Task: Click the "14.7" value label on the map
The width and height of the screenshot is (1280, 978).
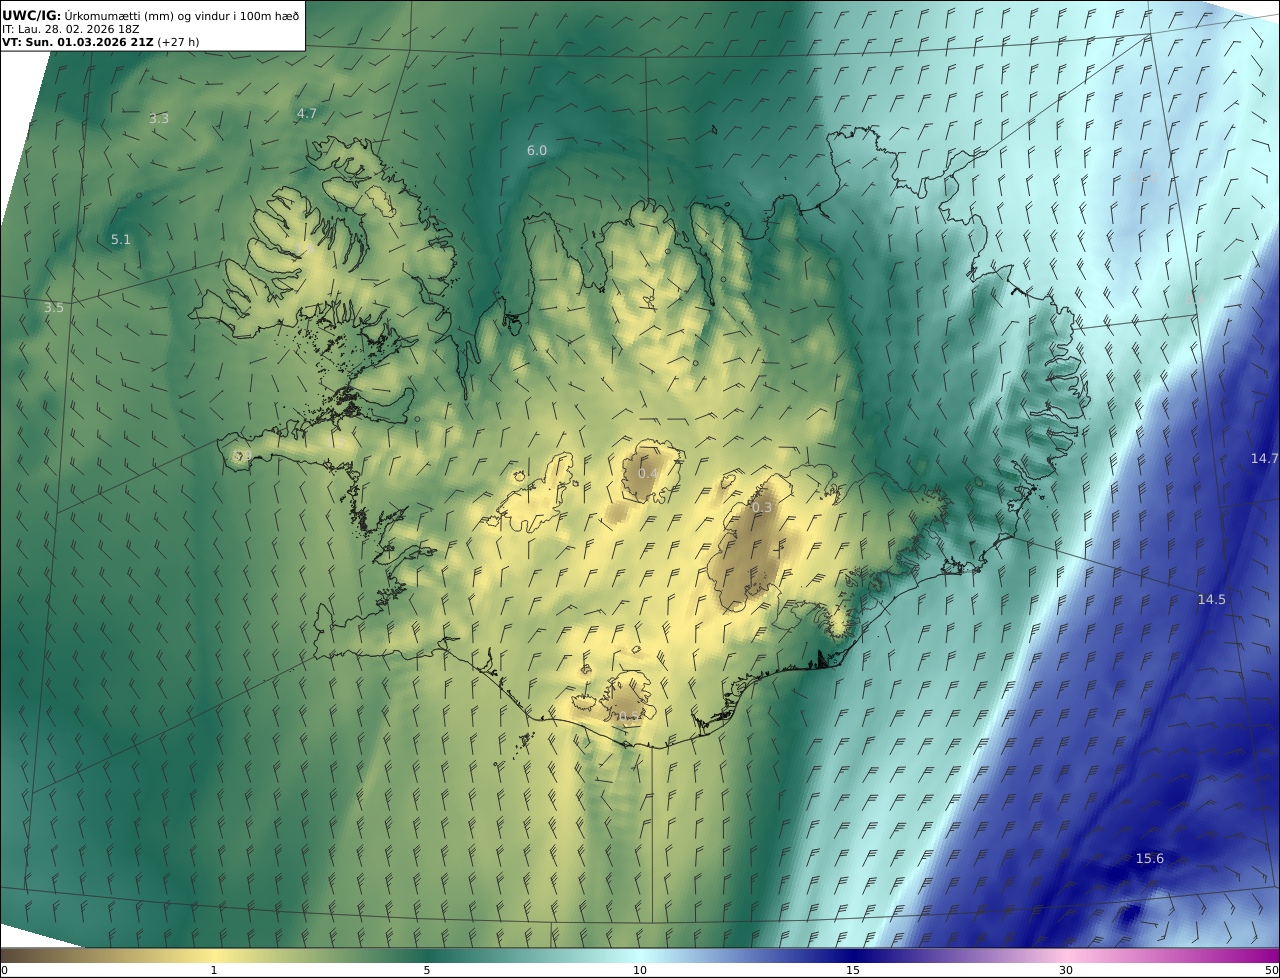Action: pos(1265,458)
